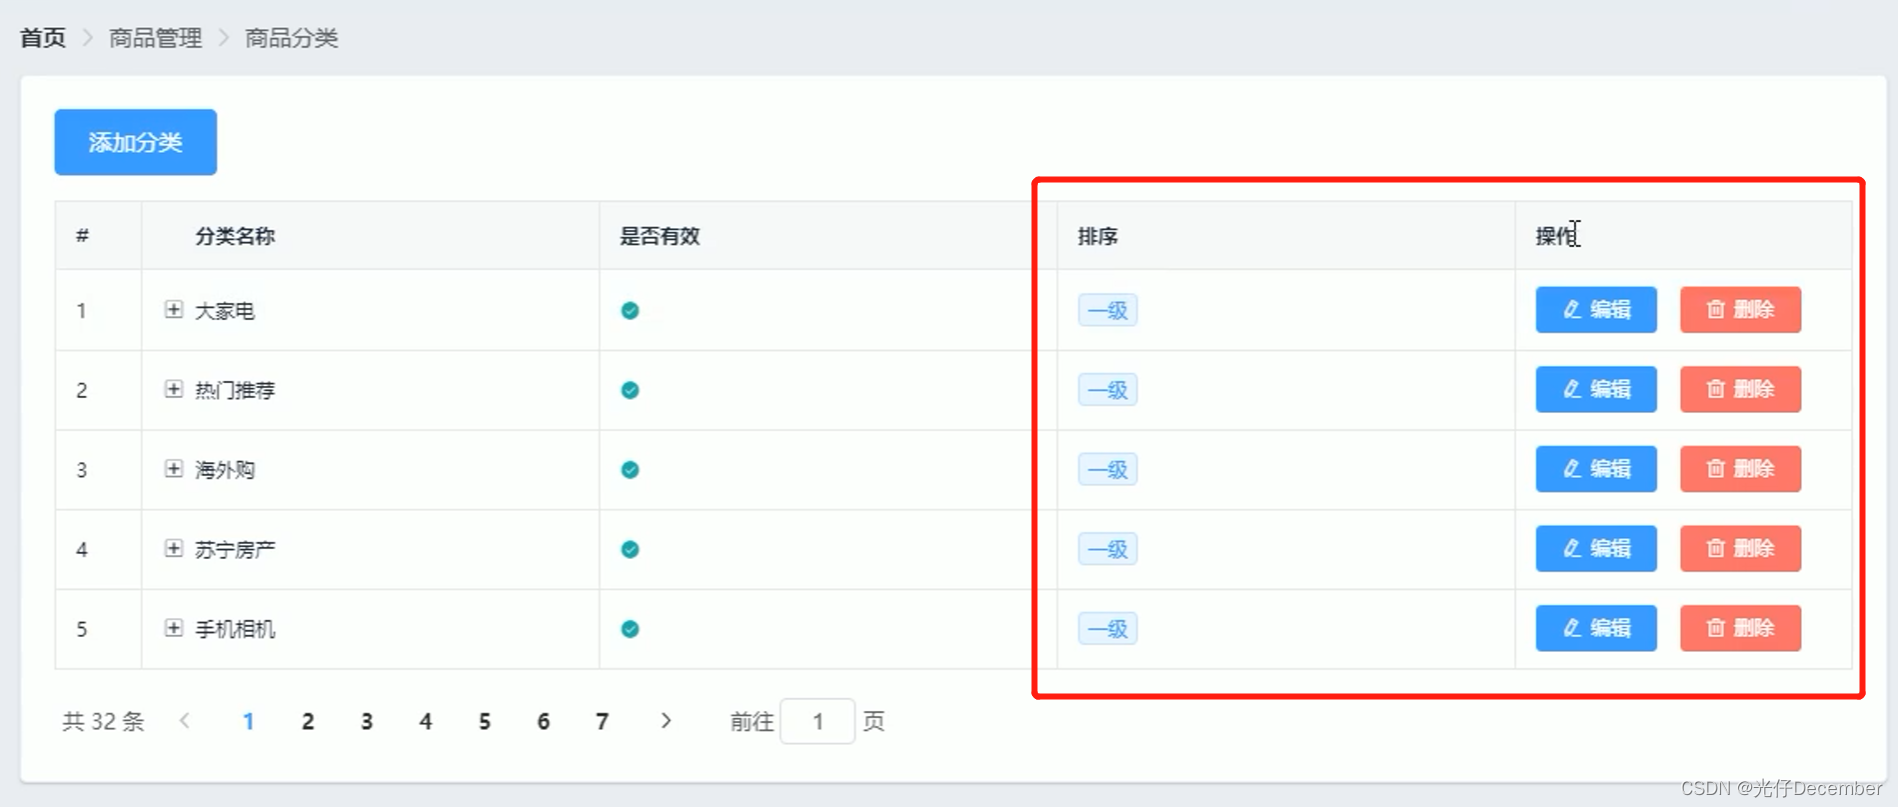Click the 是否有效 column header
1898x807 pixels.
coord(660,236)
